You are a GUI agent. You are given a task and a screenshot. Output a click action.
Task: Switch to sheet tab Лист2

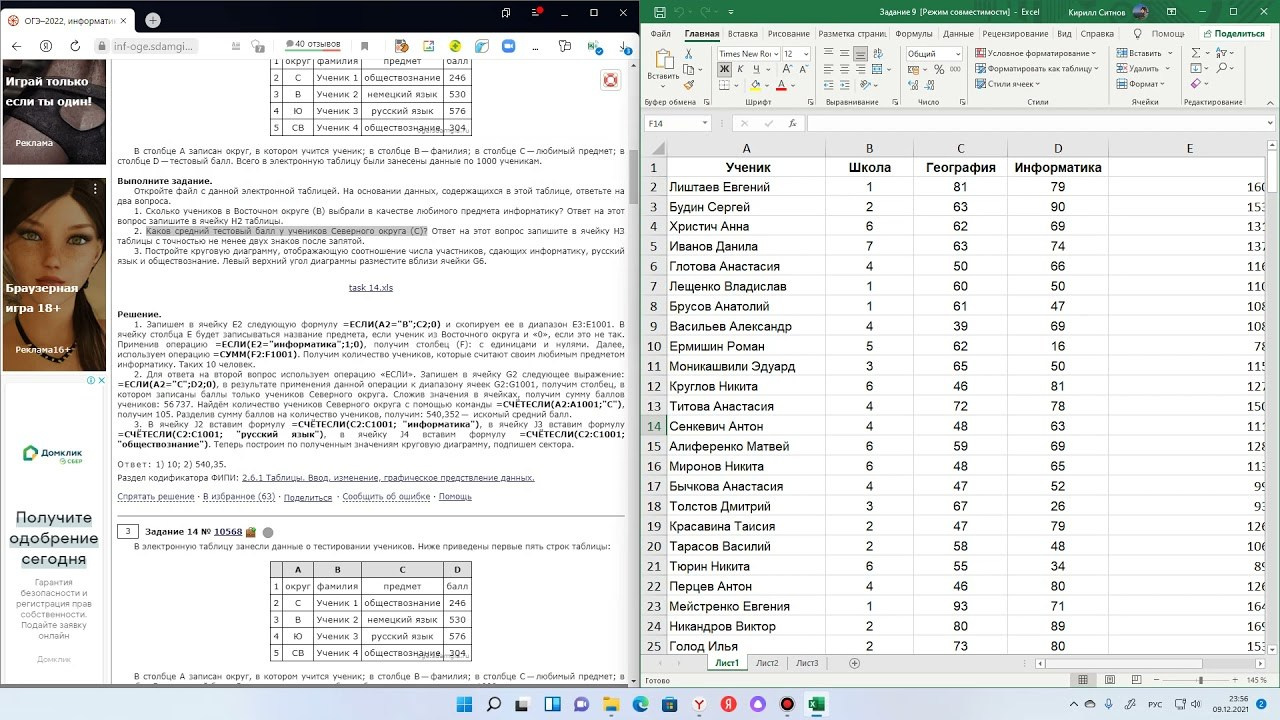(x=767, y=663)
